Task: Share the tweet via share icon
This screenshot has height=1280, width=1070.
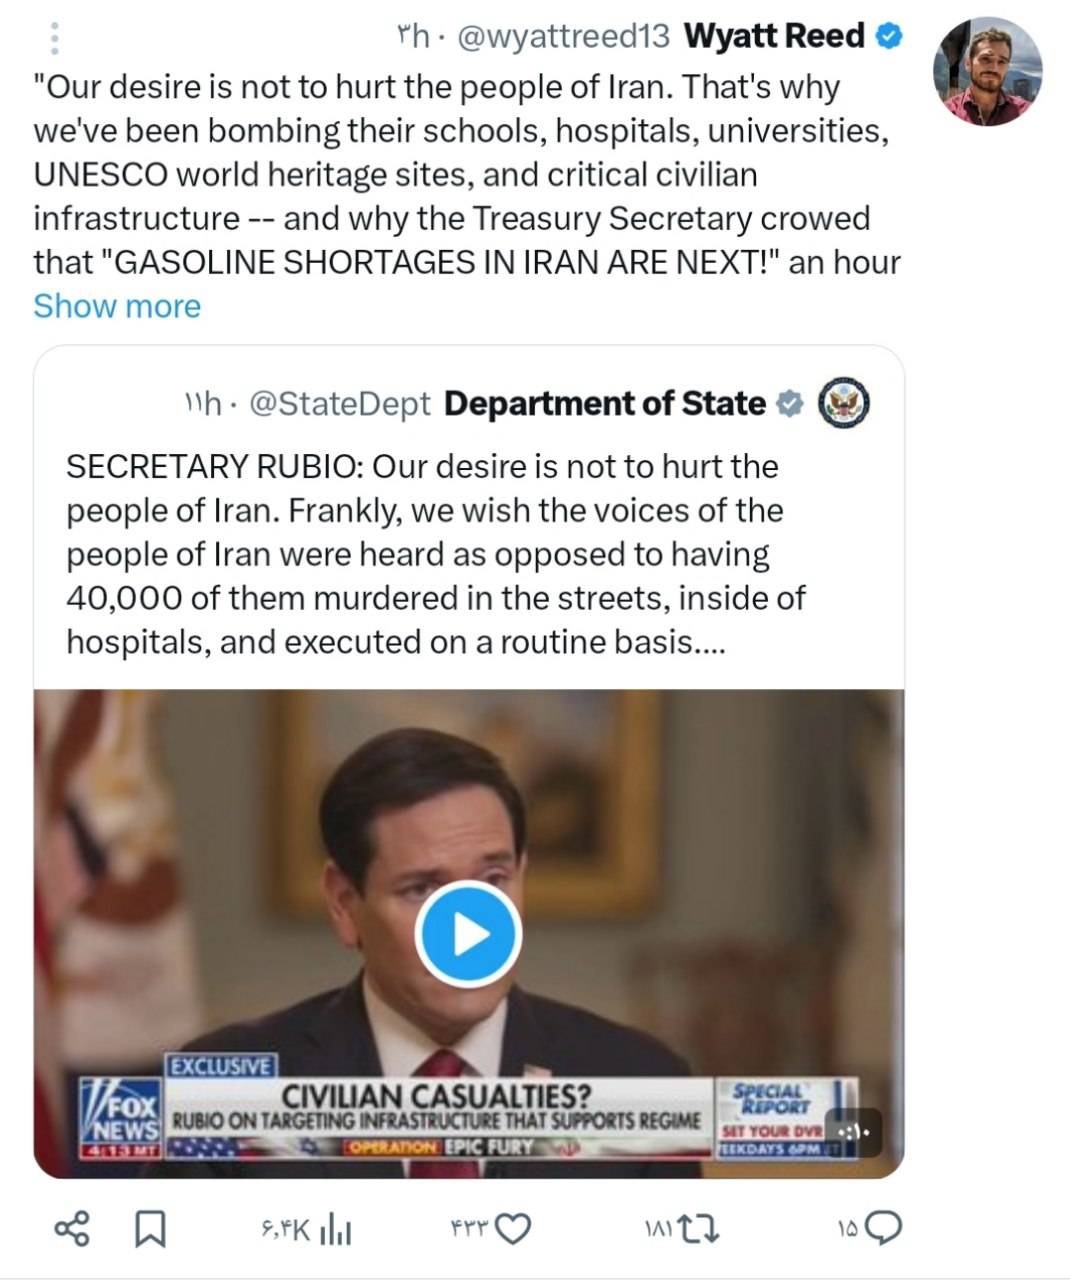Action: (71, 1230)
